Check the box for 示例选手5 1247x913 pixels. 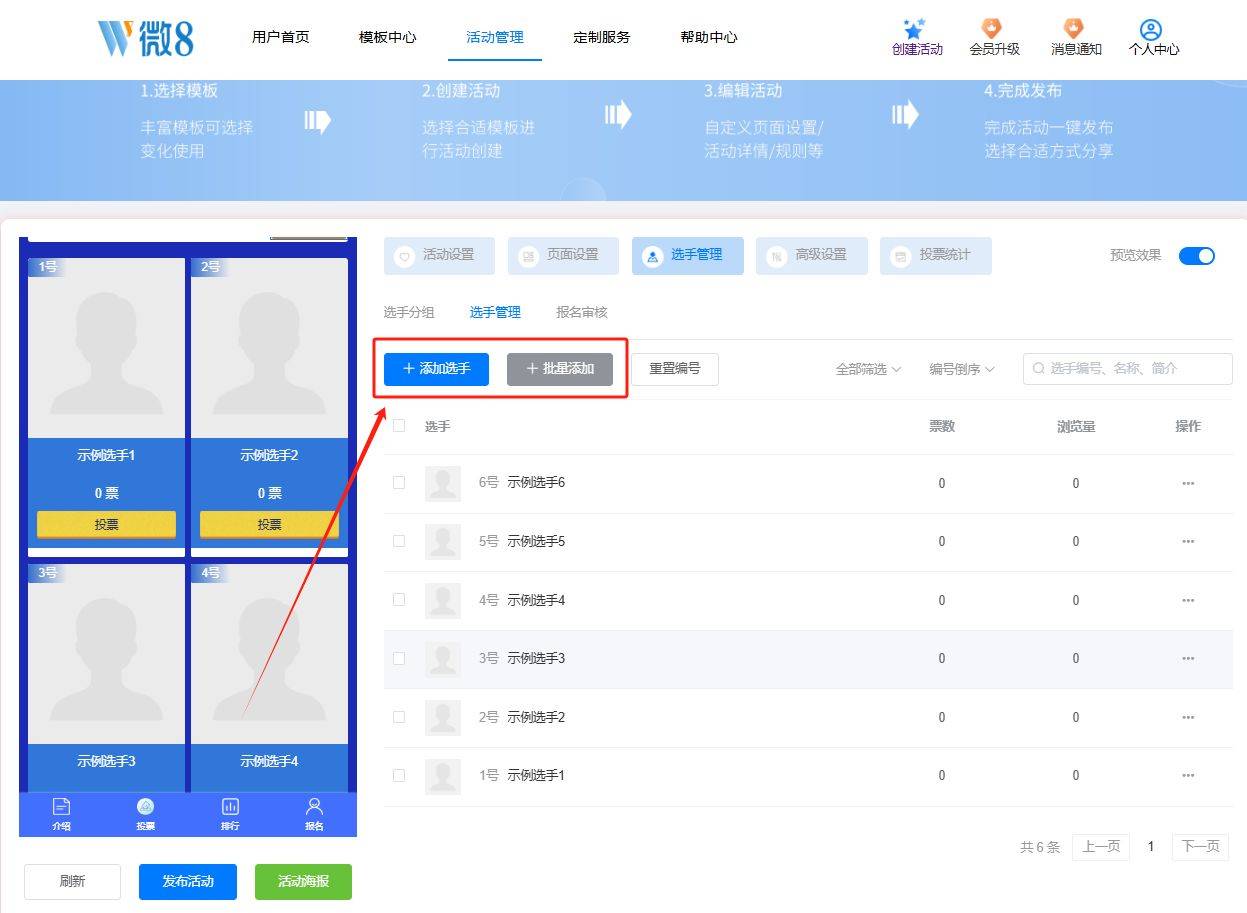pos(399,541)
